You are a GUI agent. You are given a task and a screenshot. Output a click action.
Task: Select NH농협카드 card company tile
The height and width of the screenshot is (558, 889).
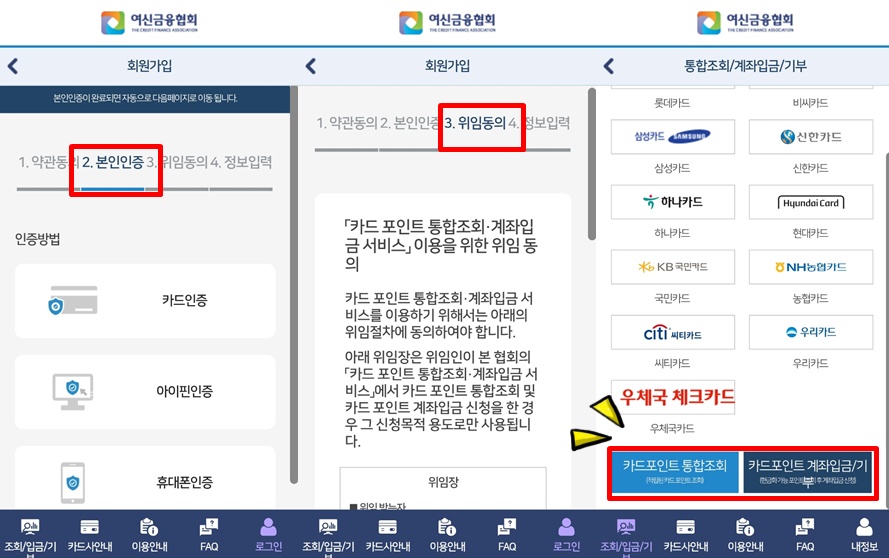coord(811,267)
